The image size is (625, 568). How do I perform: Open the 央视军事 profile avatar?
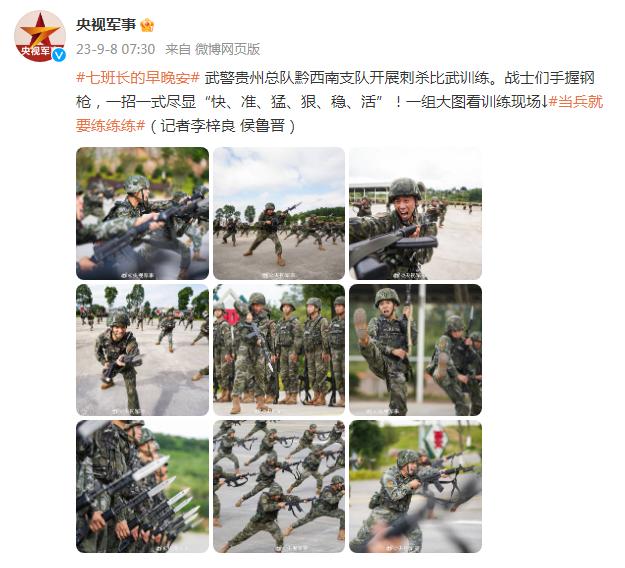pyautogui.click(x=40, y=36)
